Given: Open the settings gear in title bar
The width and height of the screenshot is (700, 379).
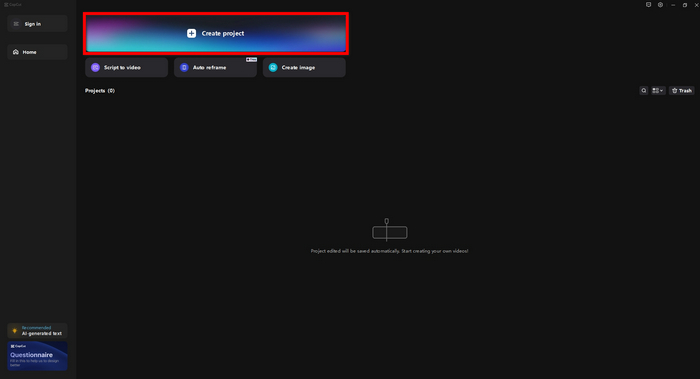Looking at the screenshot, I should click(x=660, y=5).
